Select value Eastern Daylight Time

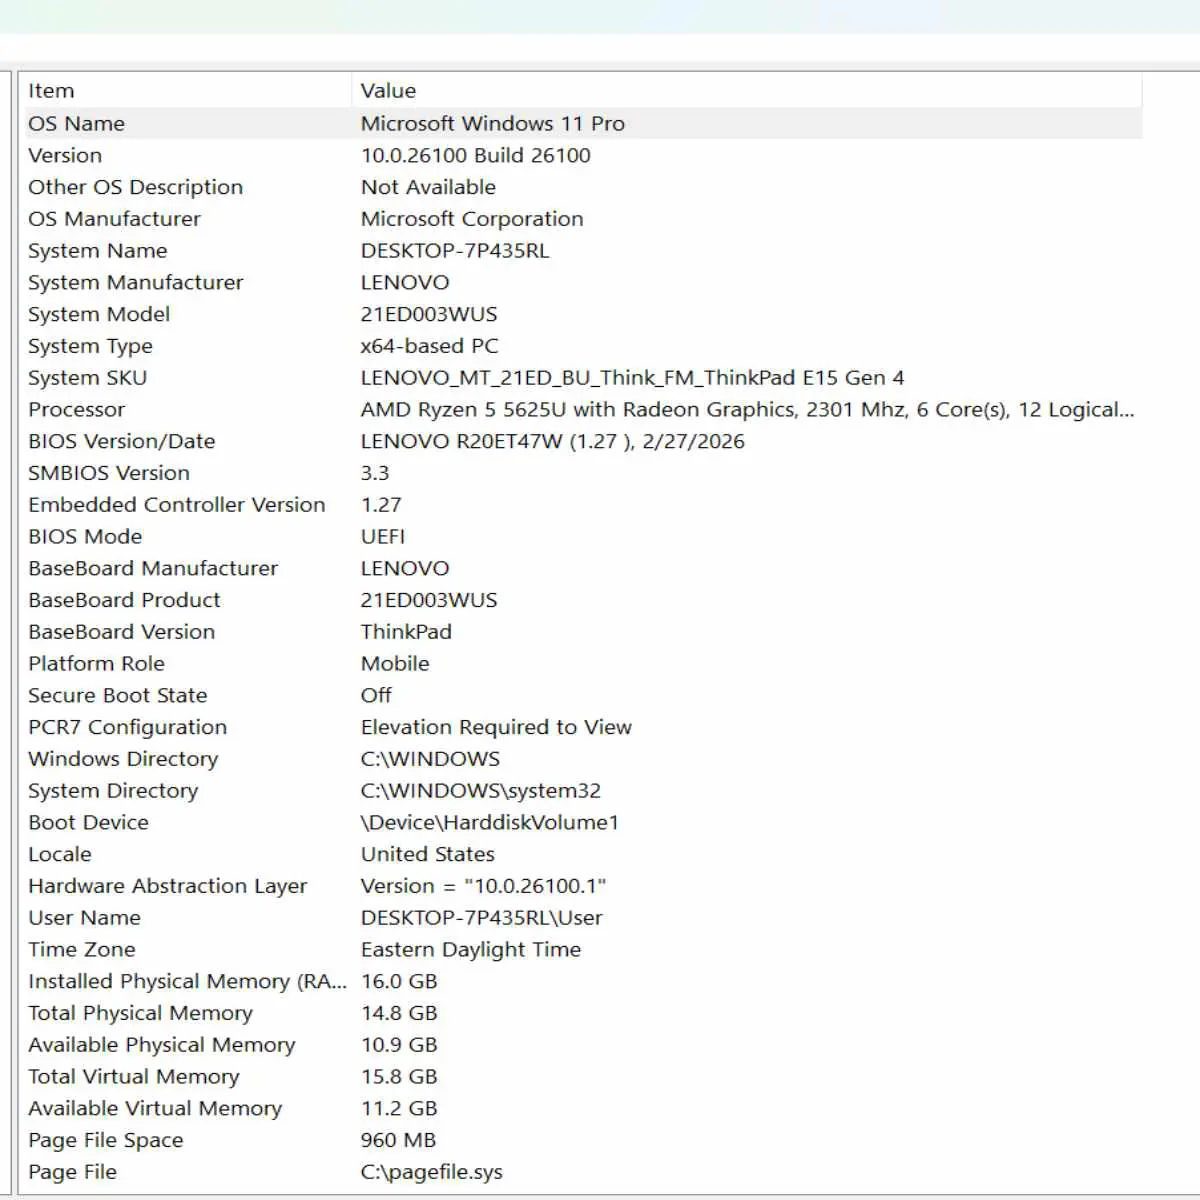point(471,950)
